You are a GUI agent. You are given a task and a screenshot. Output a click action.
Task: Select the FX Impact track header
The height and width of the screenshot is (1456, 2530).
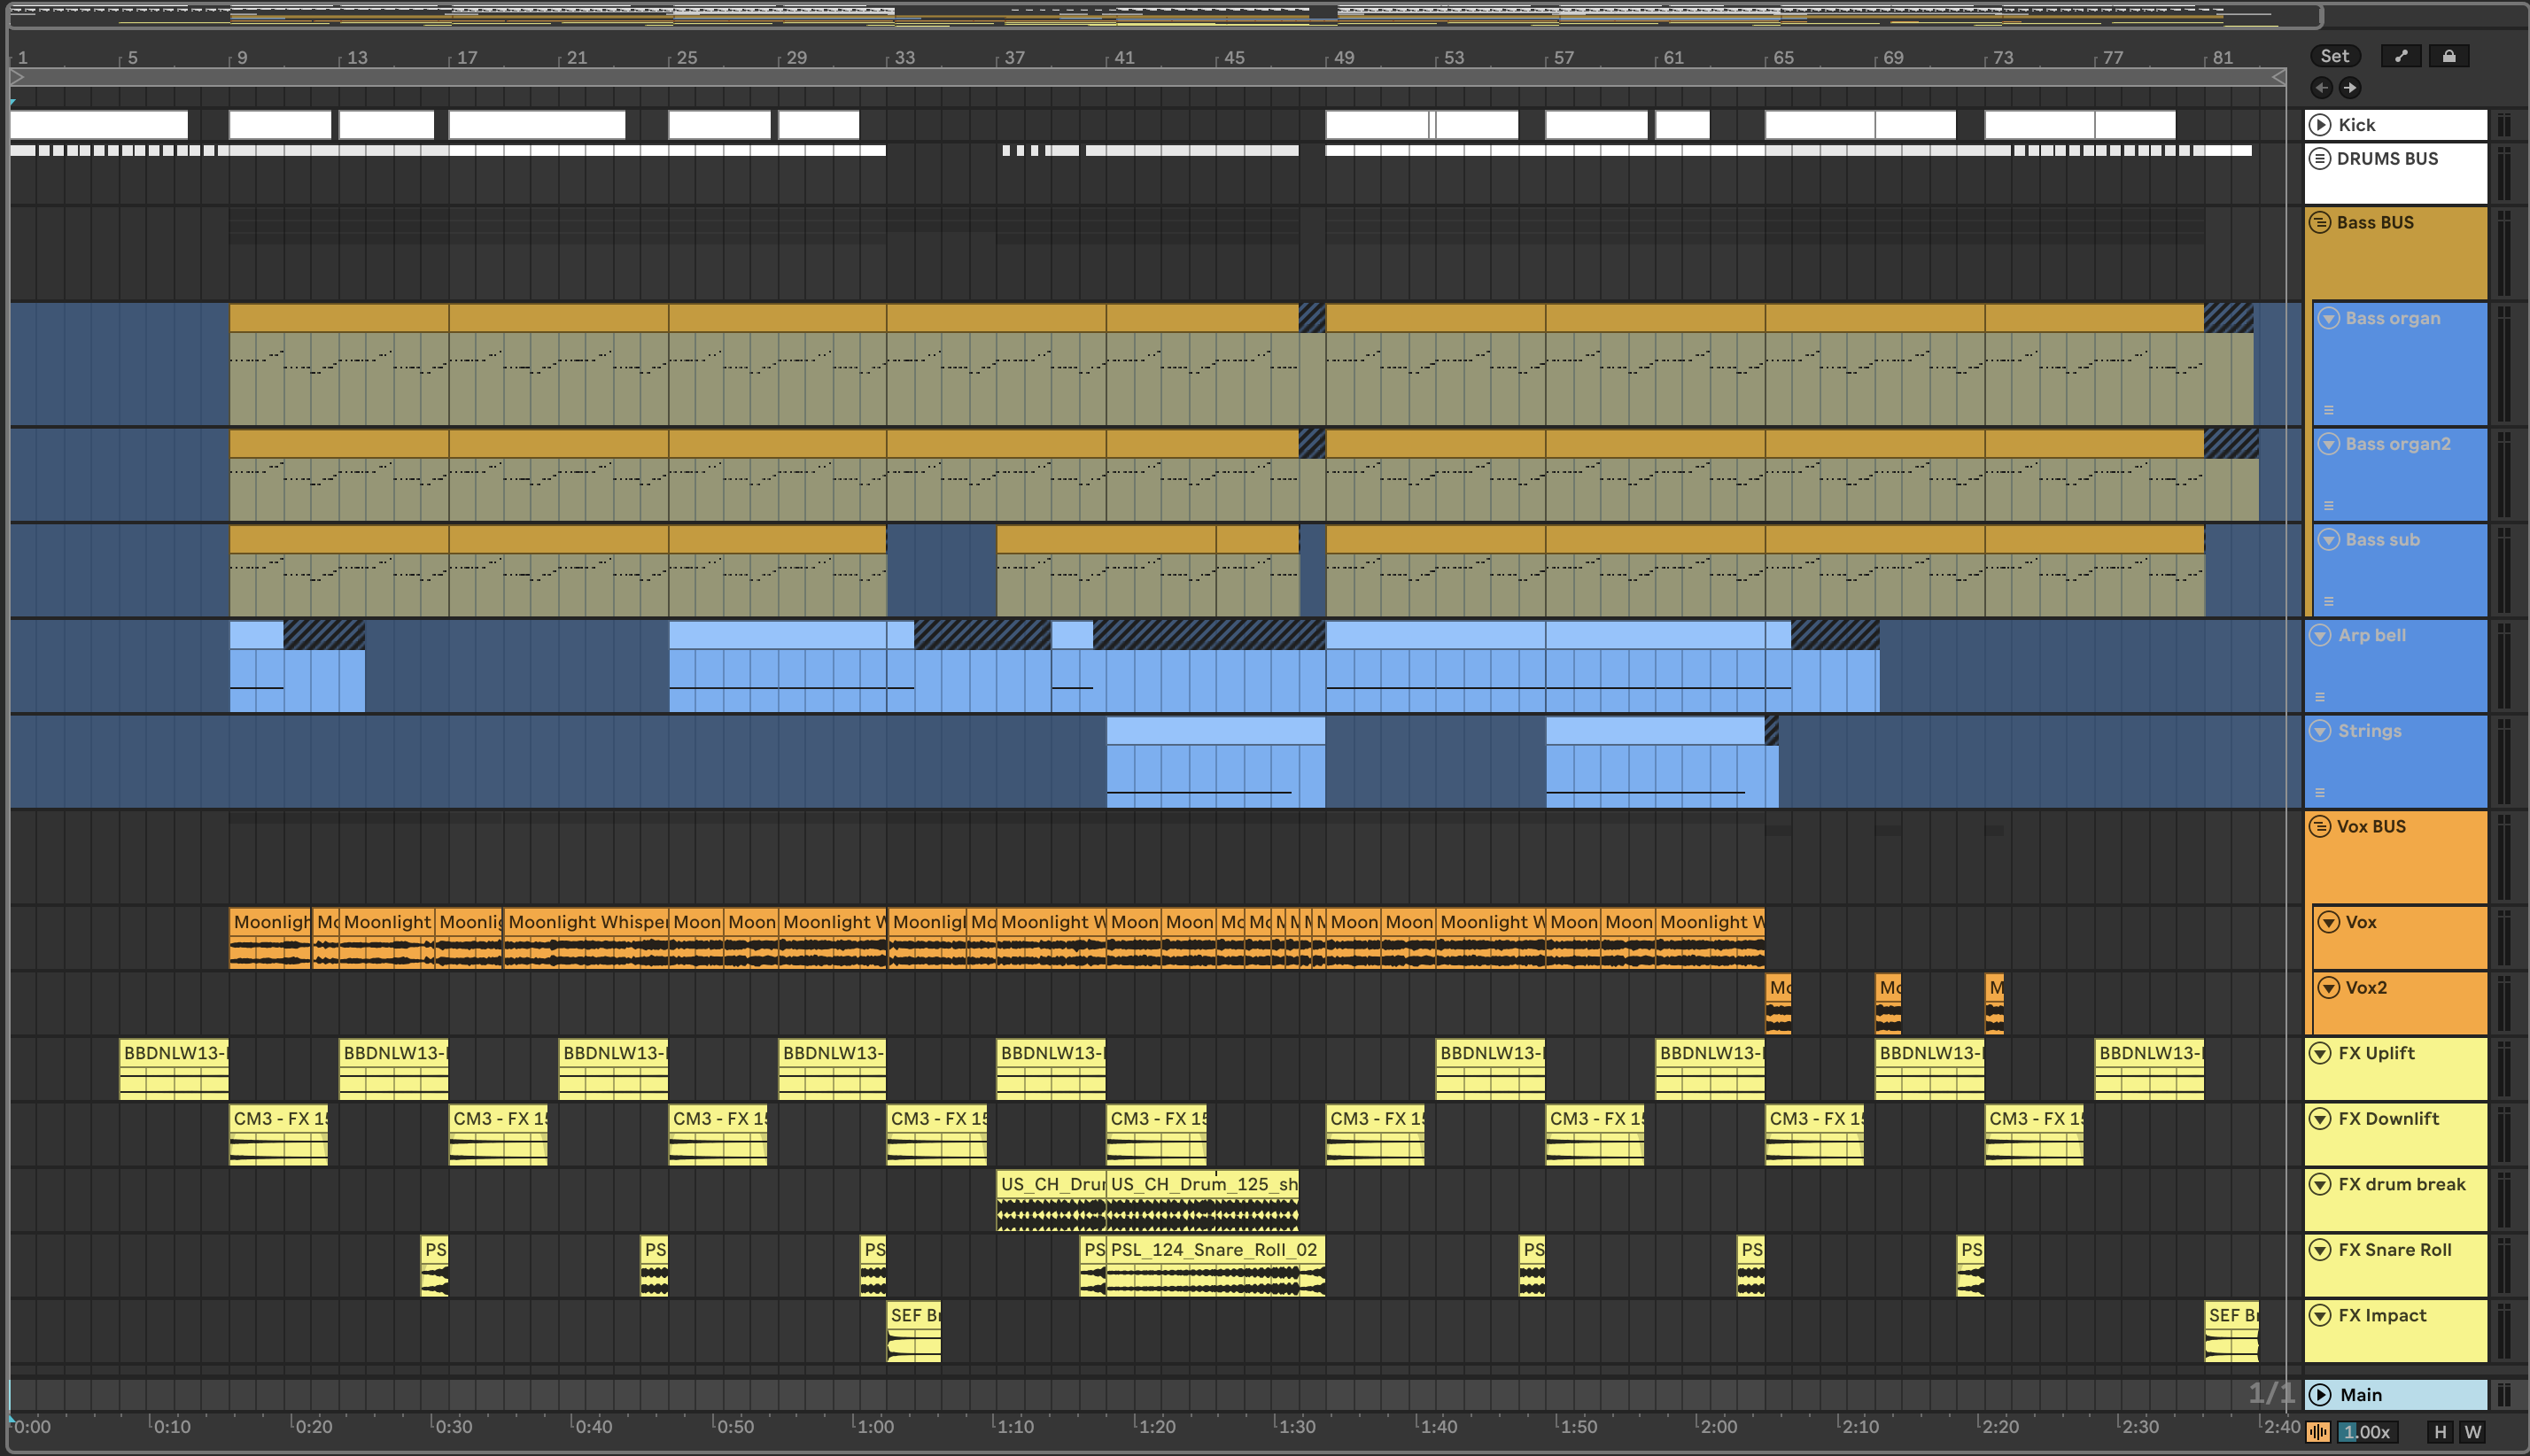click(x=2382, y=1316)
